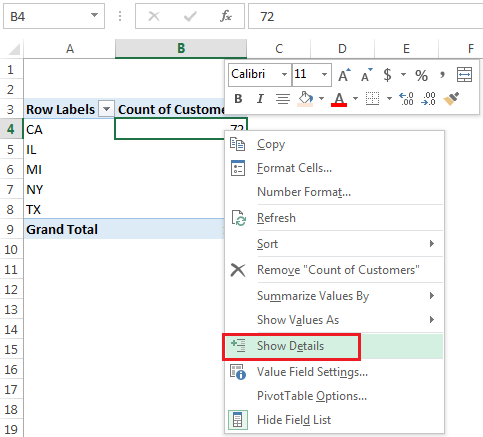The image size is (483, 437).
Task: Select column A header
Action: point(69,49)
